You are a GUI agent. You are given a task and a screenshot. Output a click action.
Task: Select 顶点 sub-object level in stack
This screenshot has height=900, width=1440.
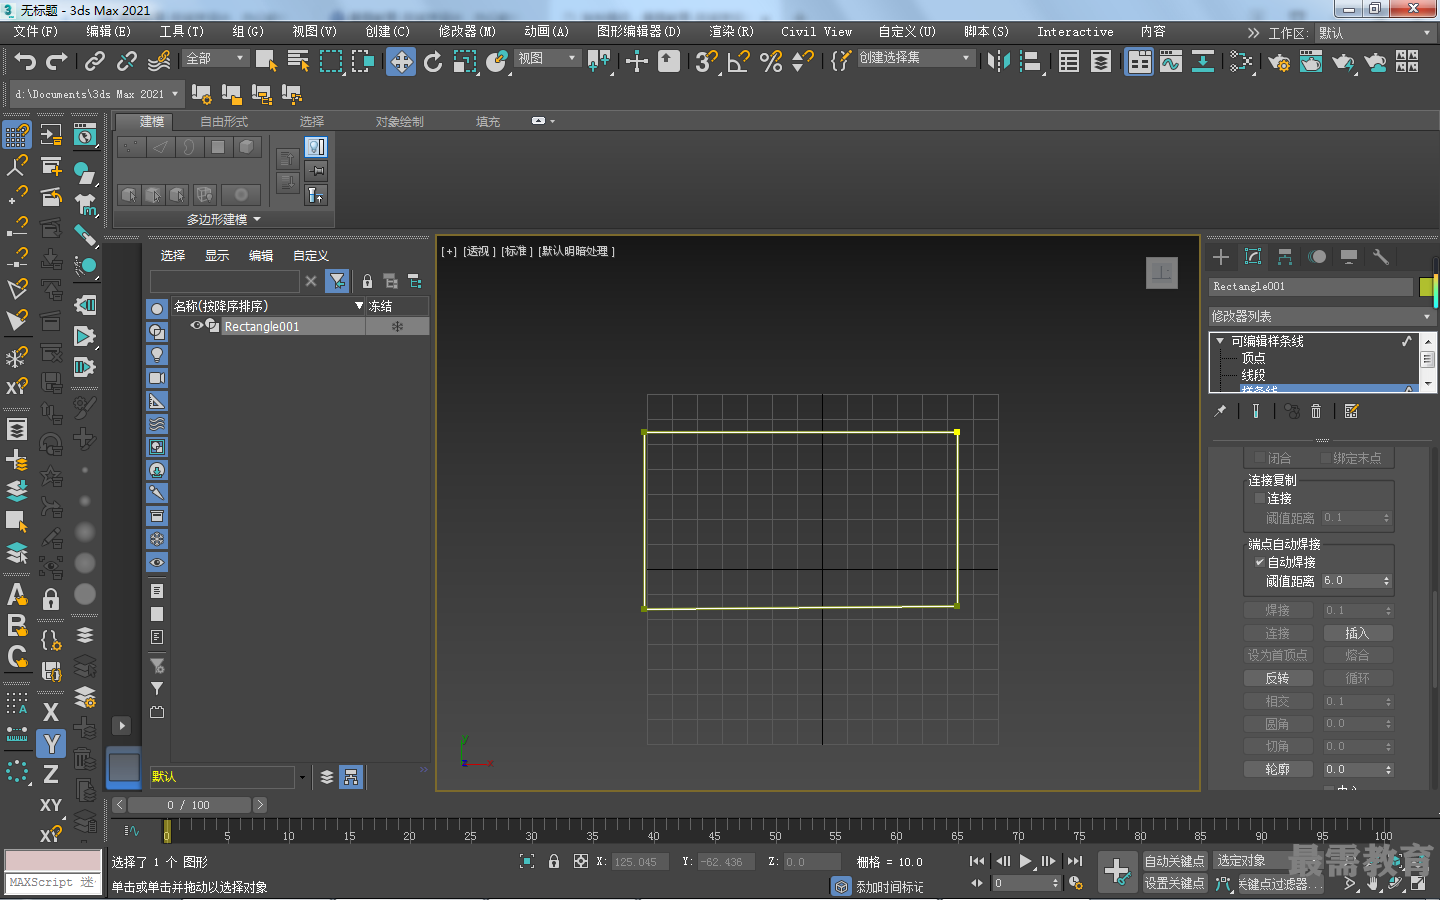point(1253,358)
